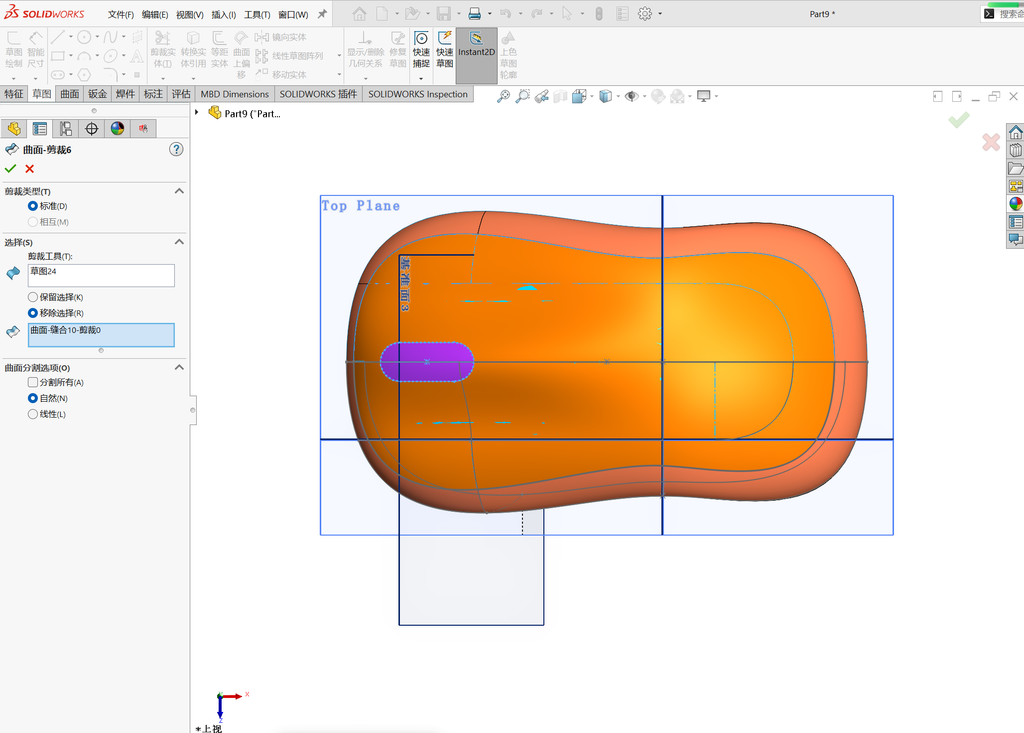The width and height of the screenshot is (1024, 733).
Task: Switch to the 评估 tab
Action: point(181,94)
